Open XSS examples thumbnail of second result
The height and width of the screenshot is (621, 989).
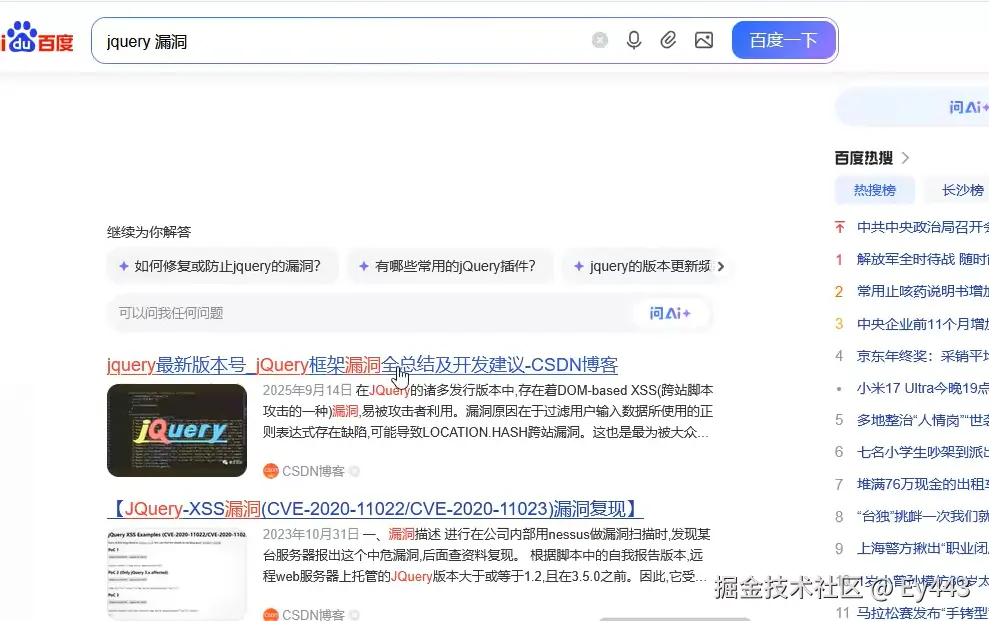point(177,574)
